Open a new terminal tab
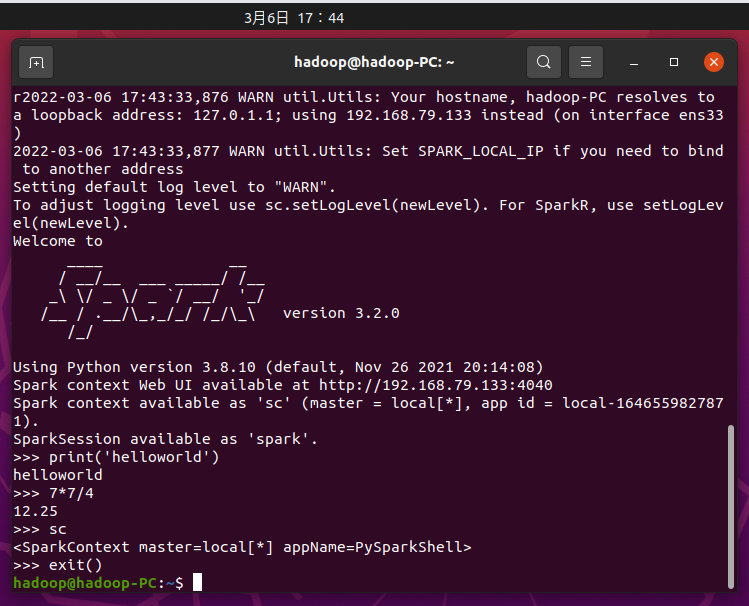 pos(36,62)
